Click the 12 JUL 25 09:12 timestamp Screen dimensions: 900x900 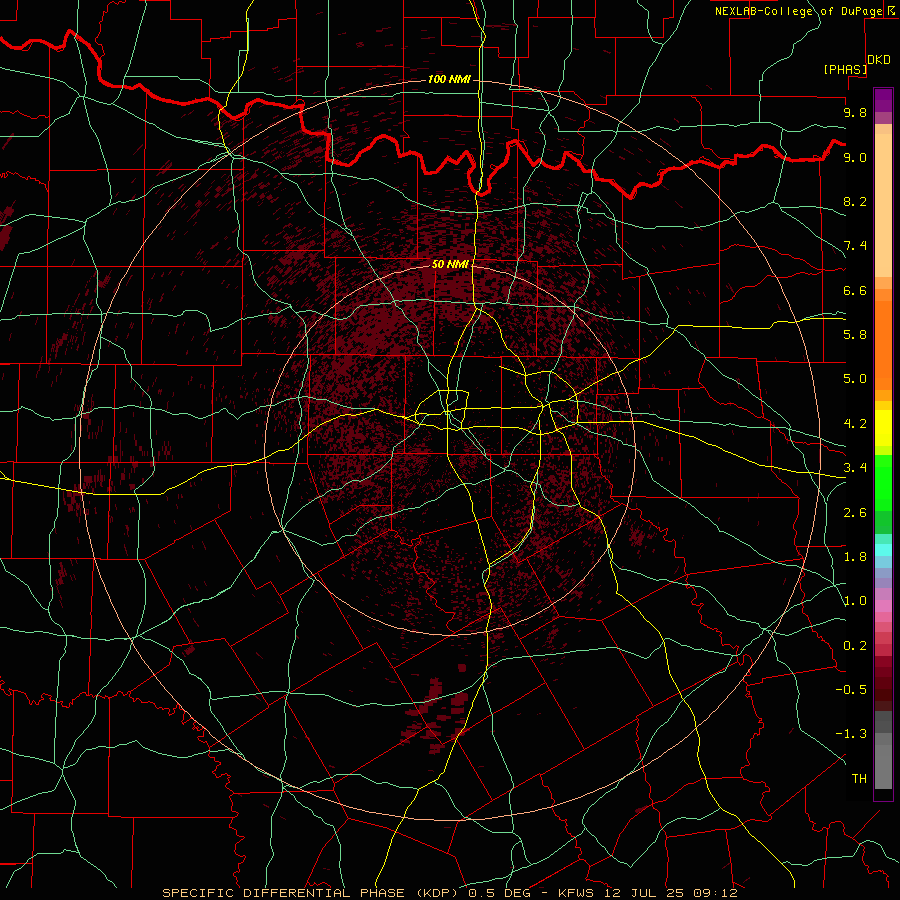(670, 893)
